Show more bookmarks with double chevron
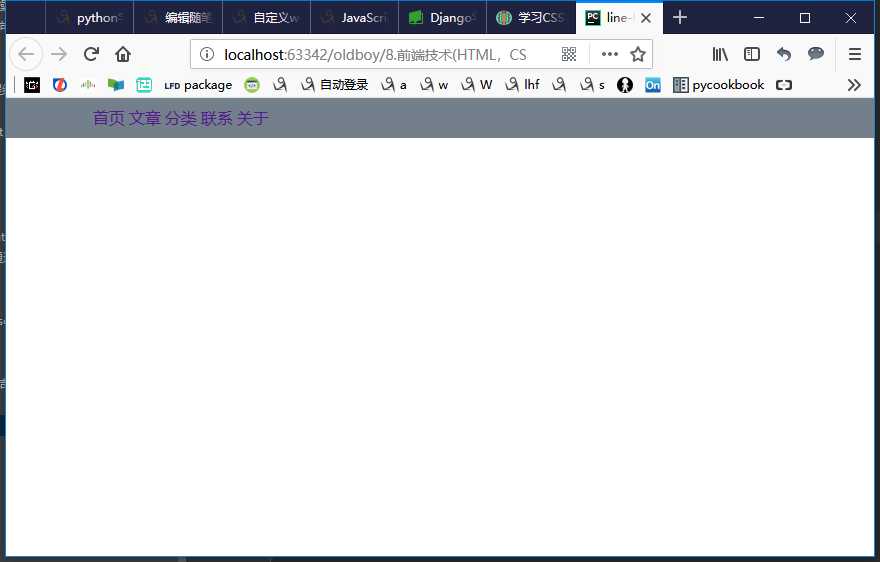 854,85
